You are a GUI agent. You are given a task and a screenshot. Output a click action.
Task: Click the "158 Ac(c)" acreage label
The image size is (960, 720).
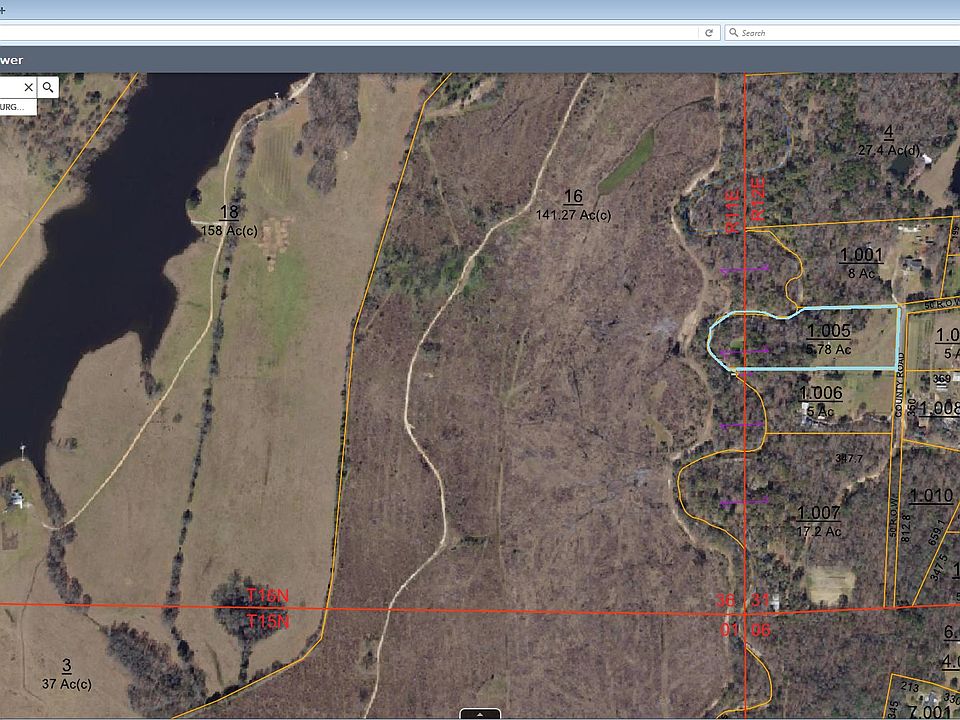tap(229, 231)
